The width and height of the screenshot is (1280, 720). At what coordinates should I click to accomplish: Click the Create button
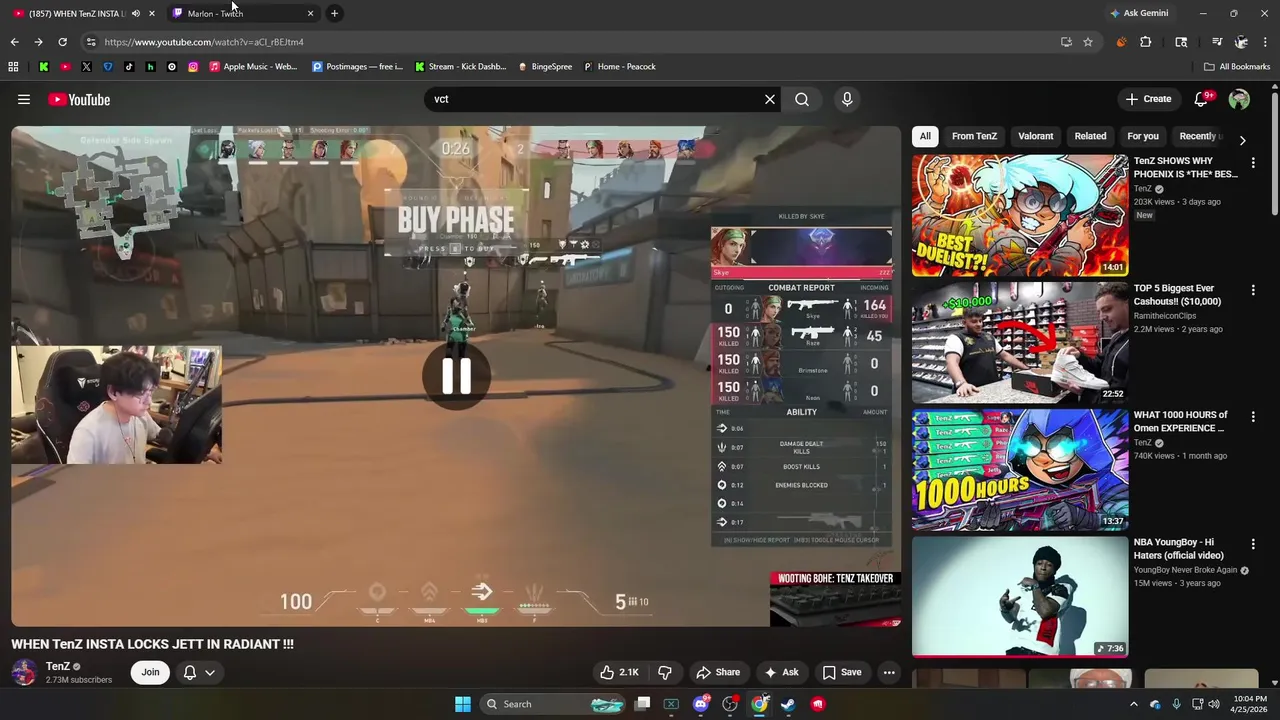(x=1148, y=99)
